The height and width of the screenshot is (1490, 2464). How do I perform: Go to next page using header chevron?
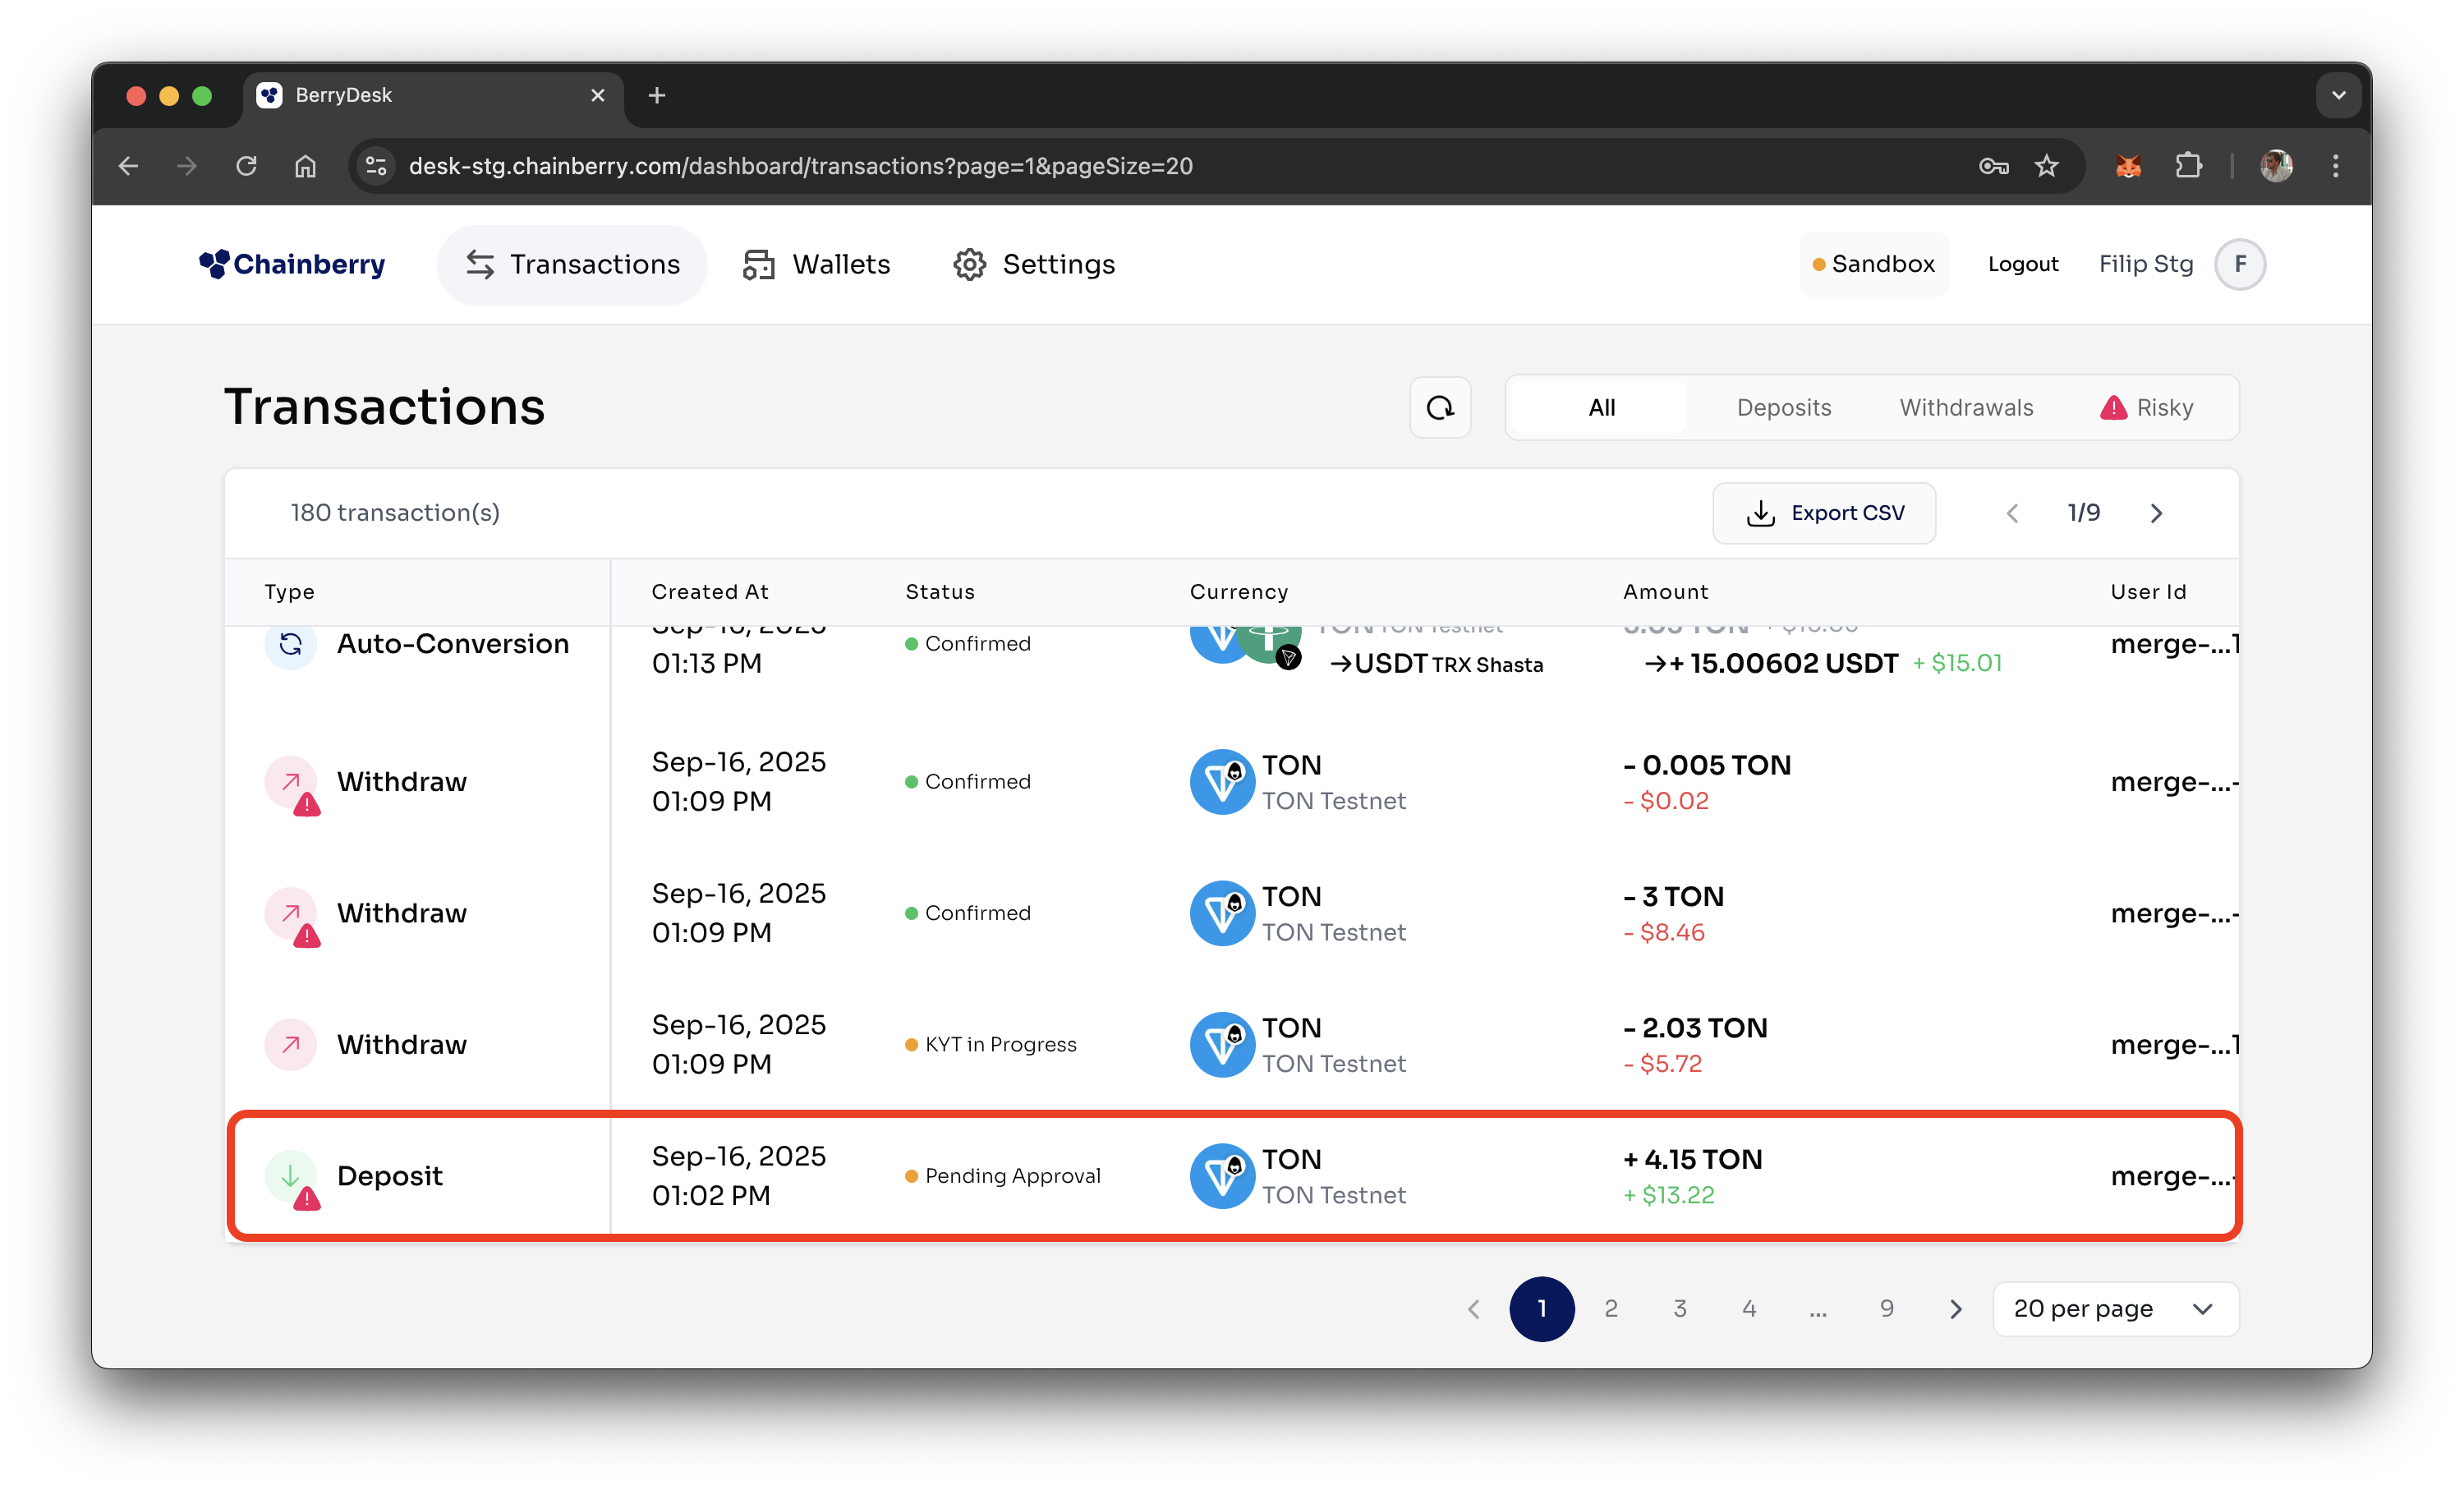click(x=2156, y=513)
